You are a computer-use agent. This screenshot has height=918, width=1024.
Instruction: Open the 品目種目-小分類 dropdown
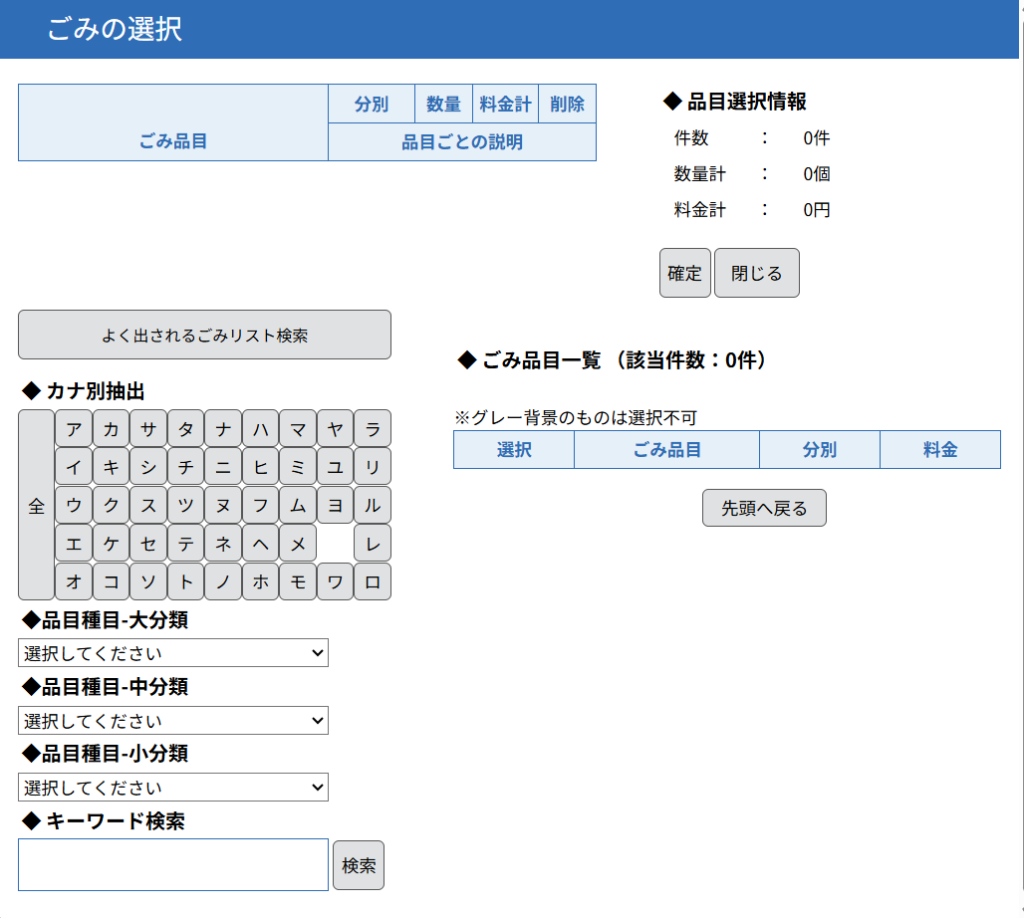pos(172,787)
